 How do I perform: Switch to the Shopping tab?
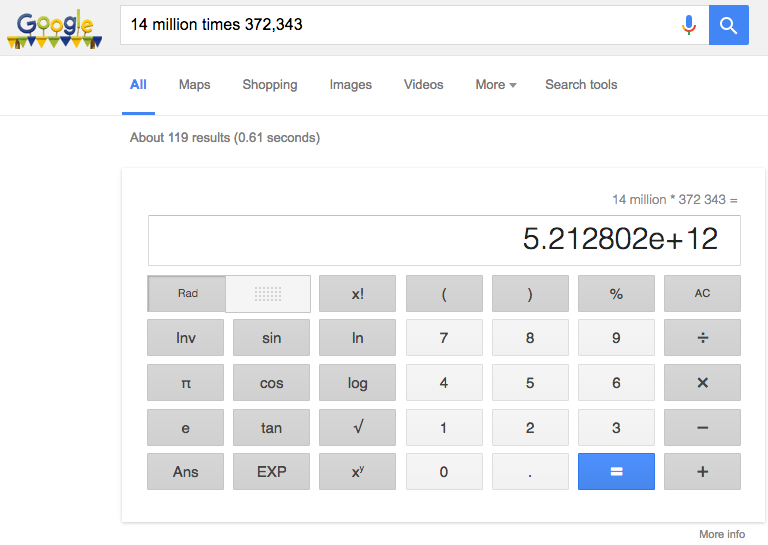tap(269, 85)
